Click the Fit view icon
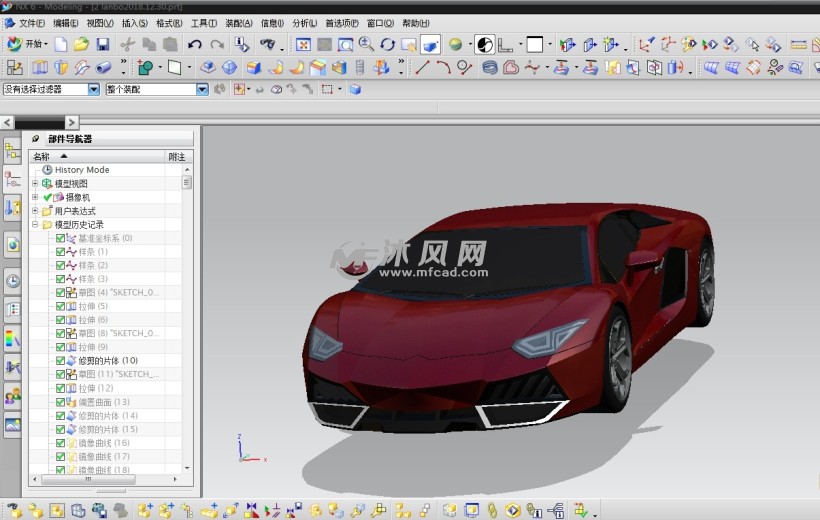The width and height of the screenshot is (820, 520). click(303, 44)
